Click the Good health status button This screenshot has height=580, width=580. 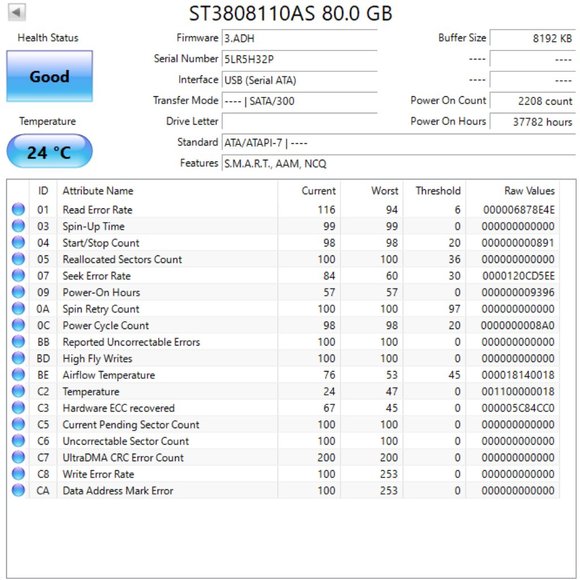coord(50,76)
